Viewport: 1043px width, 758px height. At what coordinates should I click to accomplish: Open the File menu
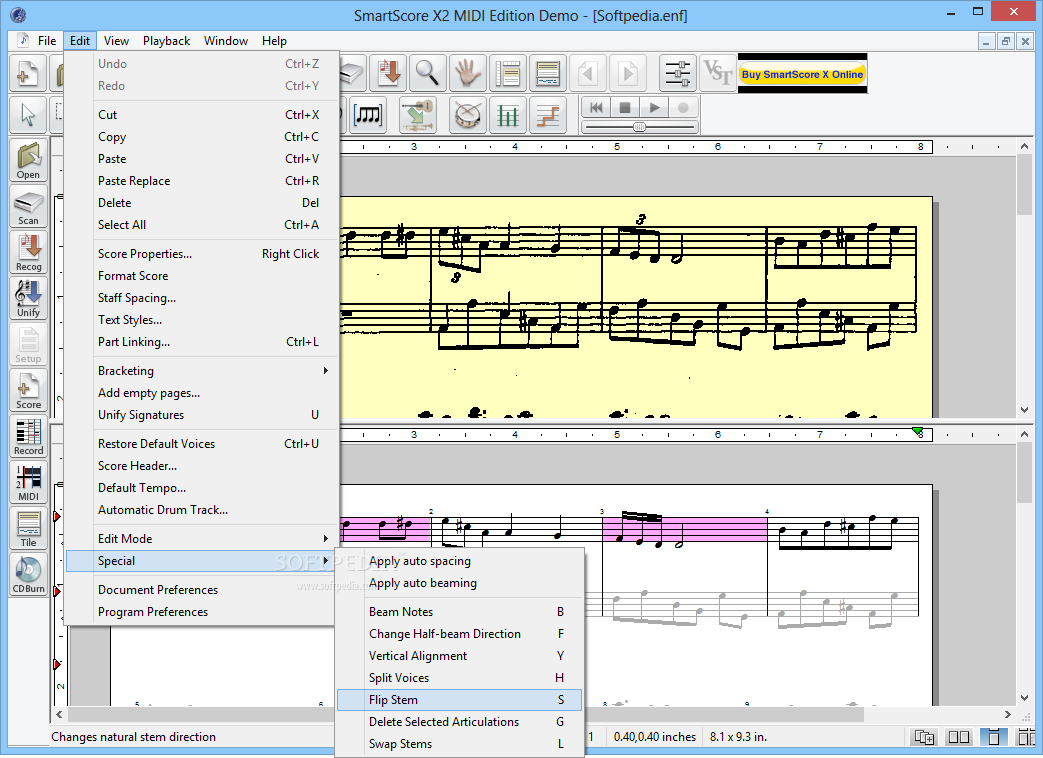coord(47,41)
